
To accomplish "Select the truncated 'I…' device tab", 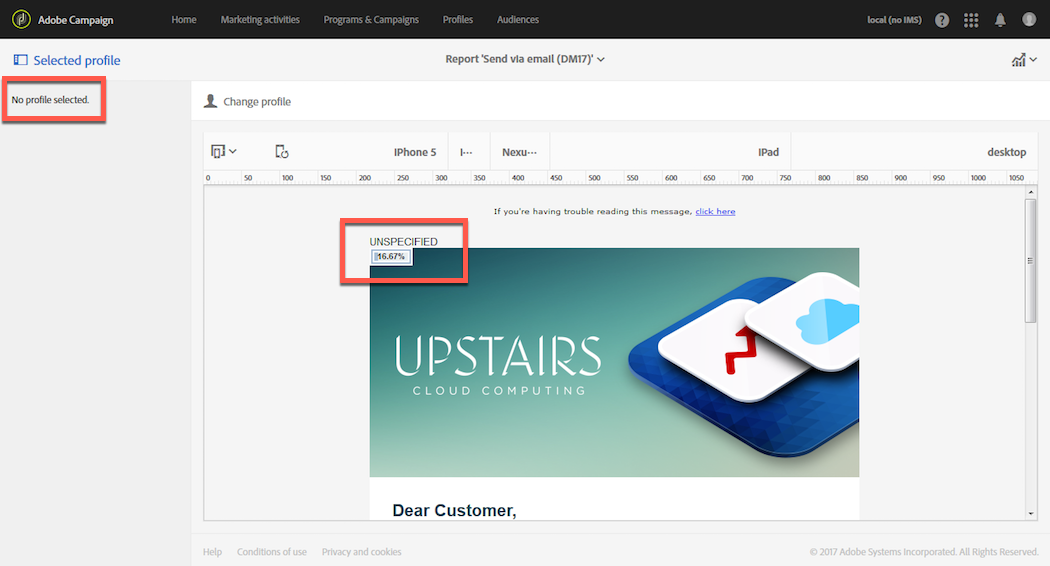I will pyautogui.click(x=466, y=152).
